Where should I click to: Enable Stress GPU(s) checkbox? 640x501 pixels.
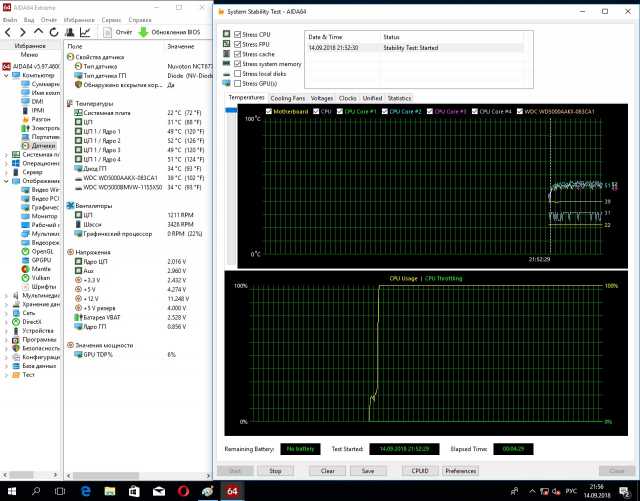[x=238, y=83]
